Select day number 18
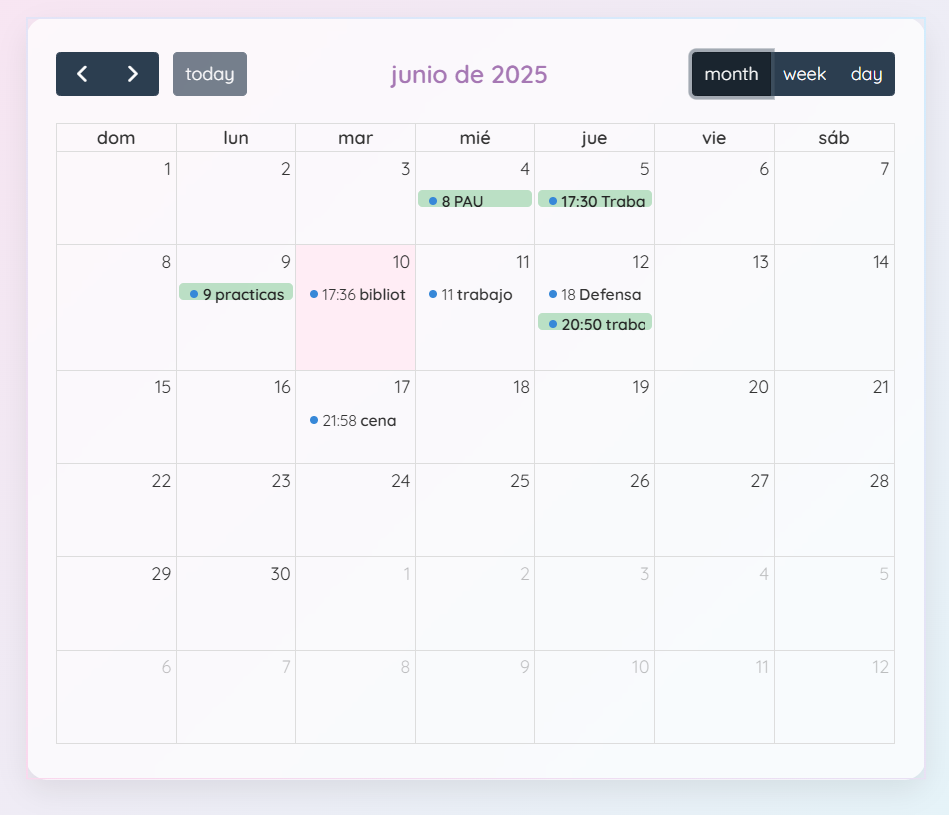 [x=521, y=387]
